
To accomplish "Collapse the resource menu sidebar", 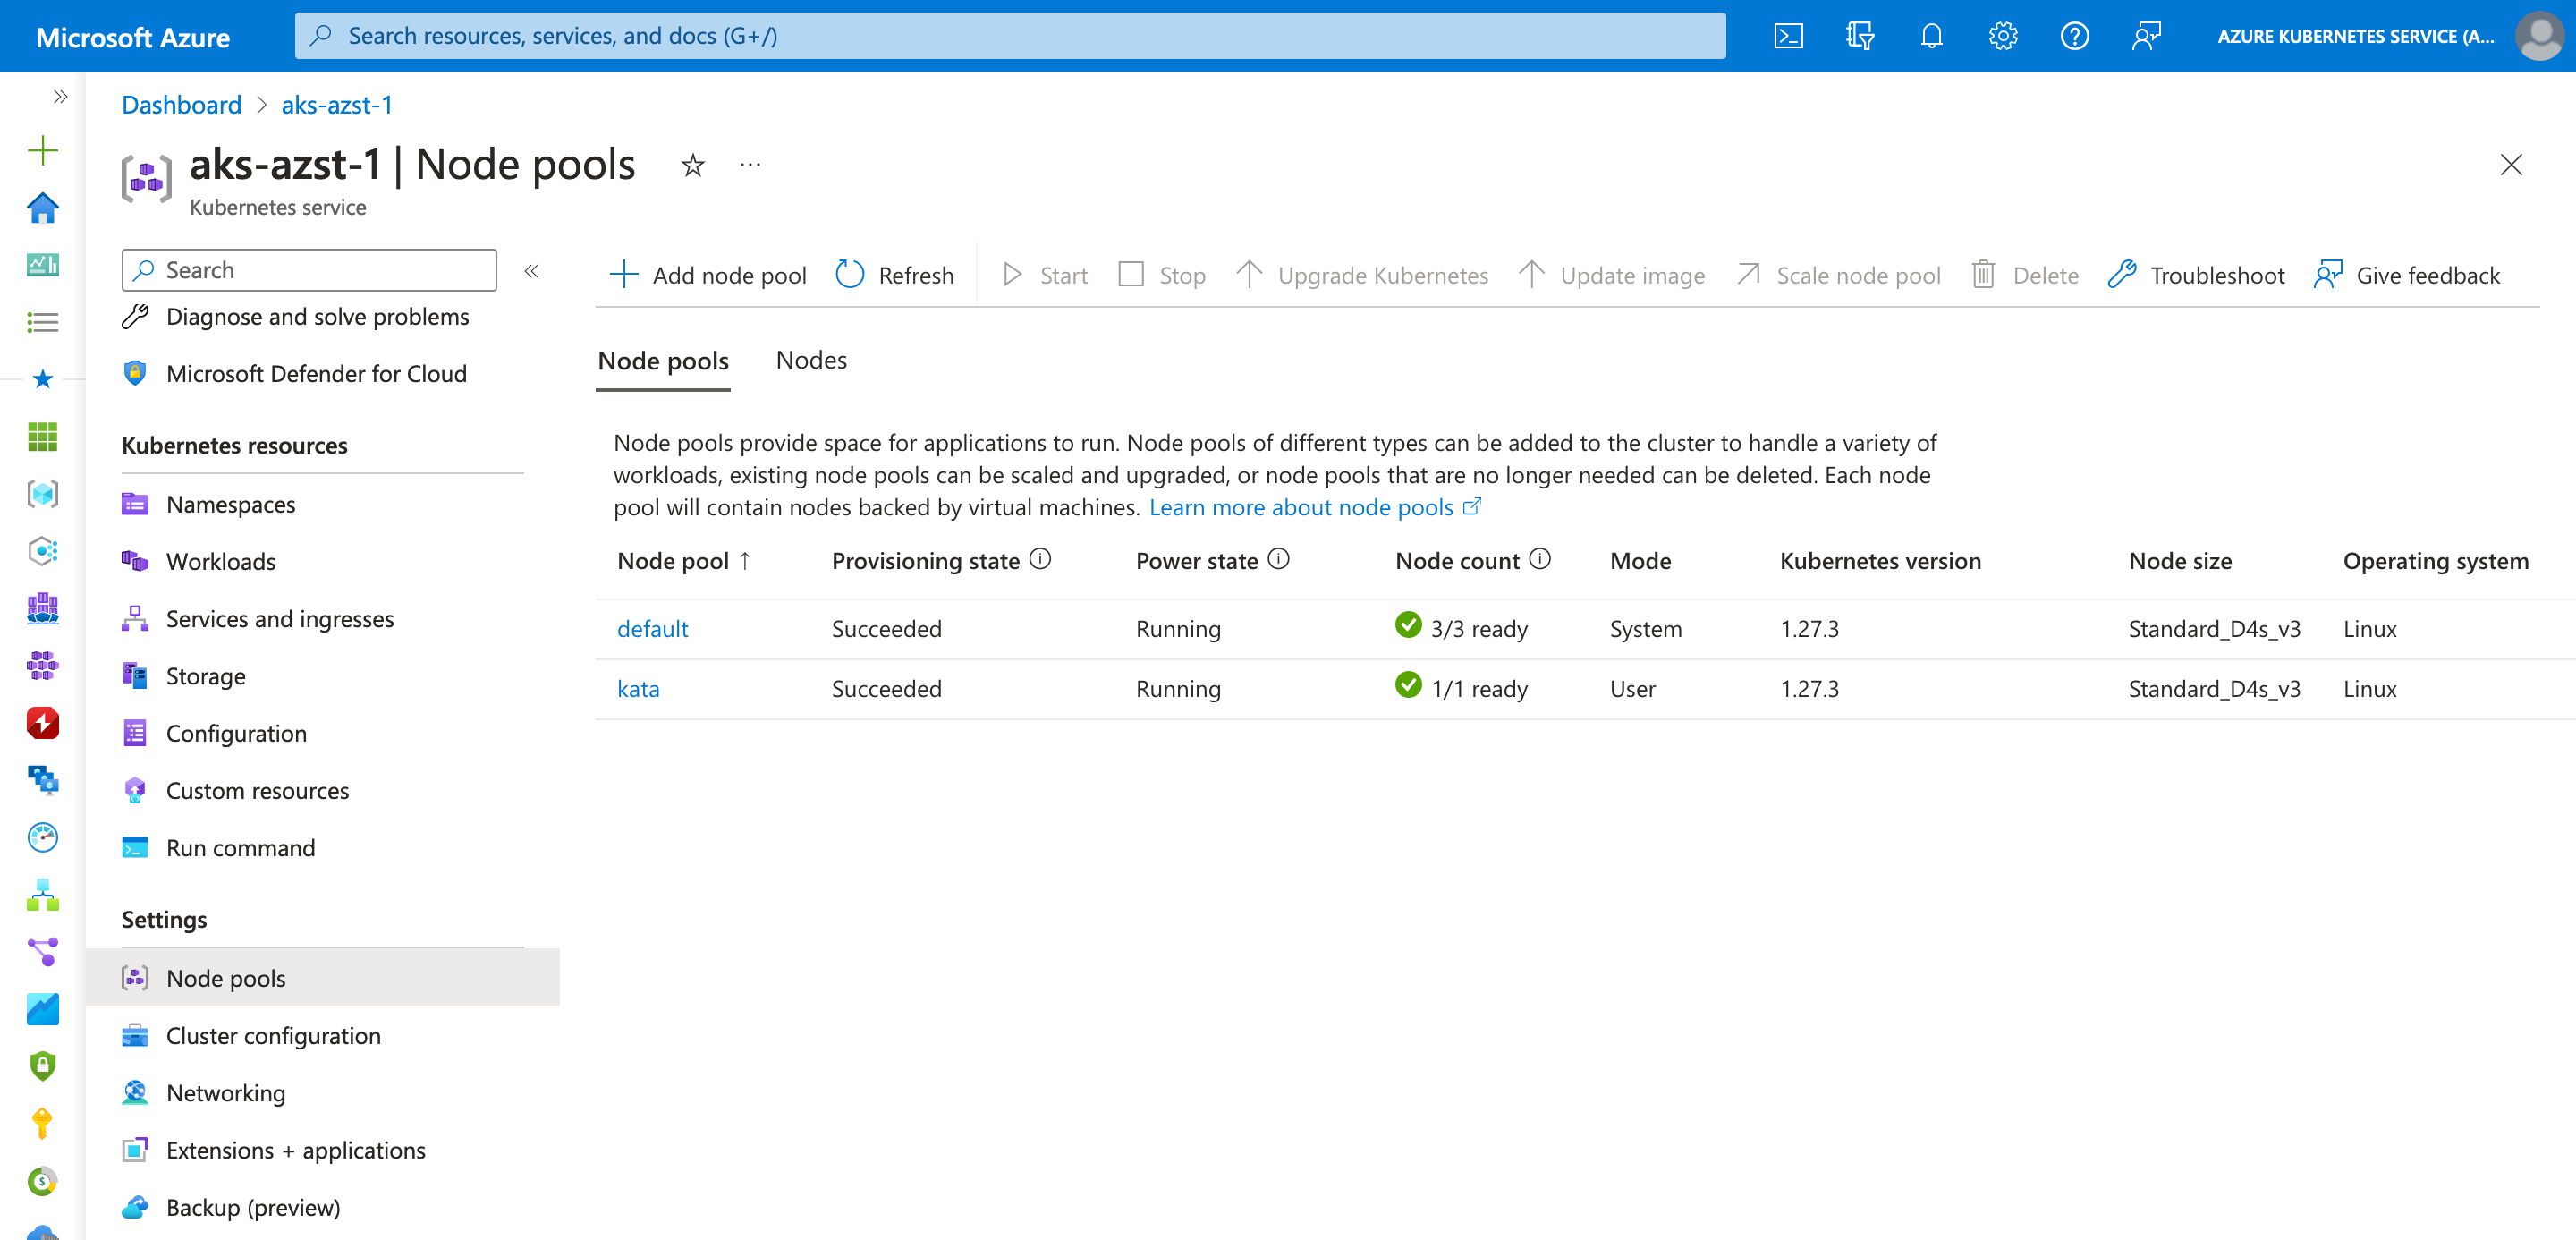I will click(x=531, y=271).
